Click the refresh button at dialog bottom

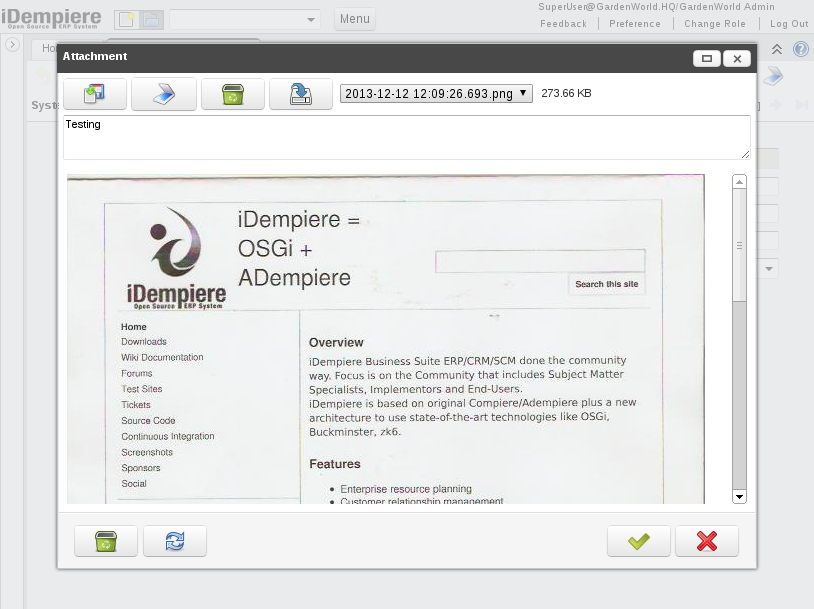pyautogui.click(x=174, y=541)
